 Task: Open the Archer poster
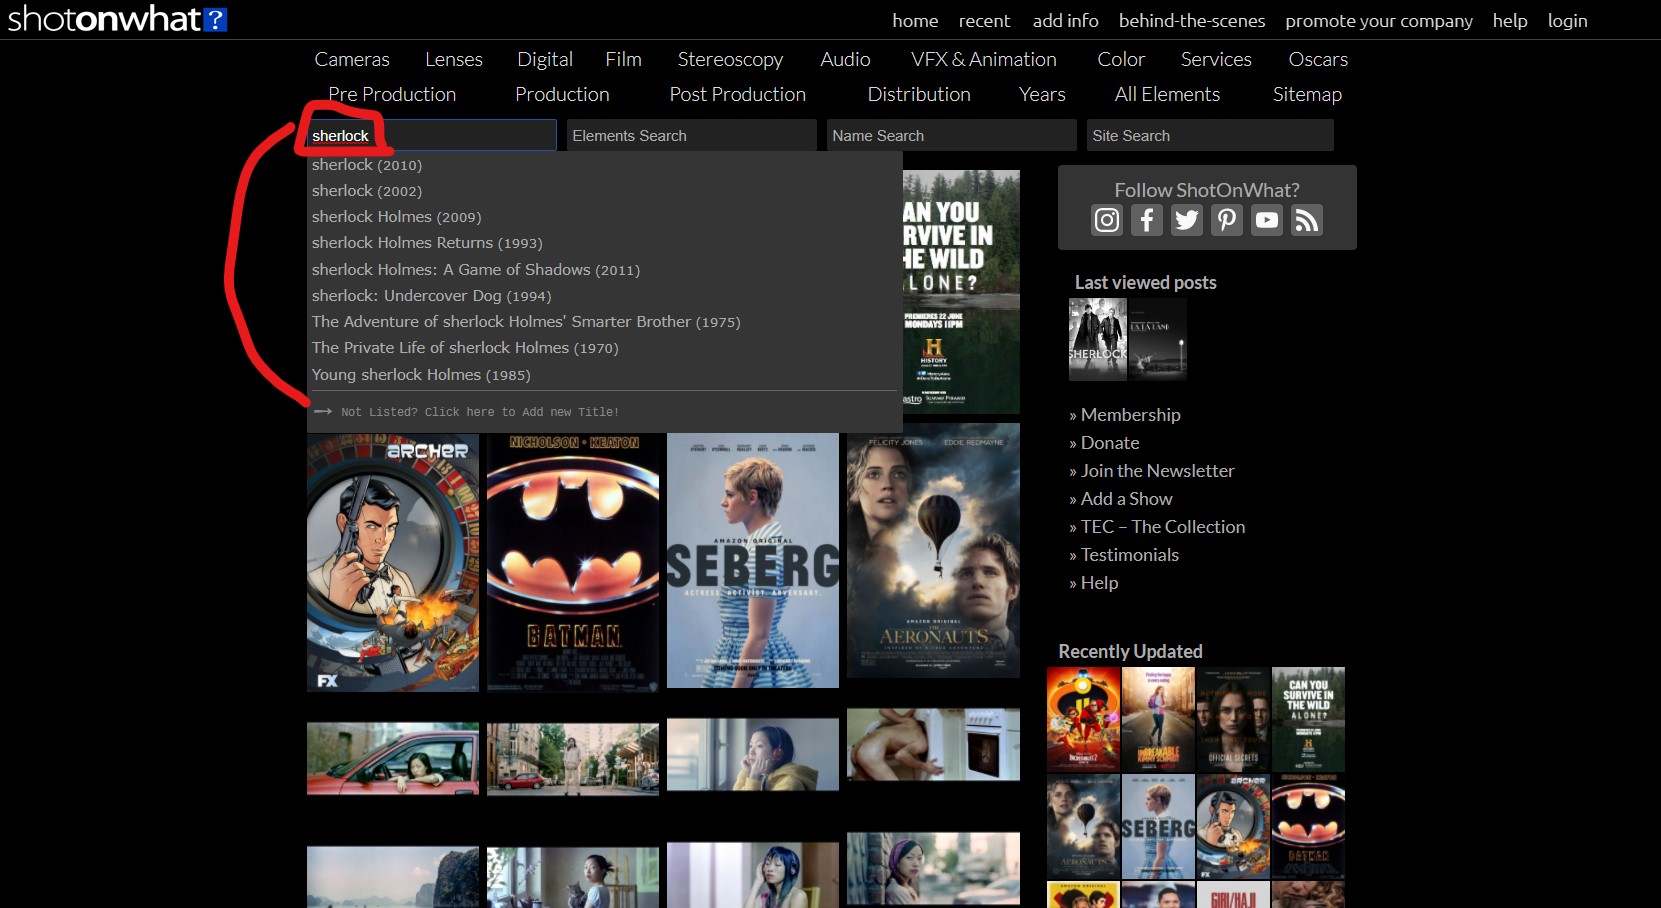click(393, 563)
